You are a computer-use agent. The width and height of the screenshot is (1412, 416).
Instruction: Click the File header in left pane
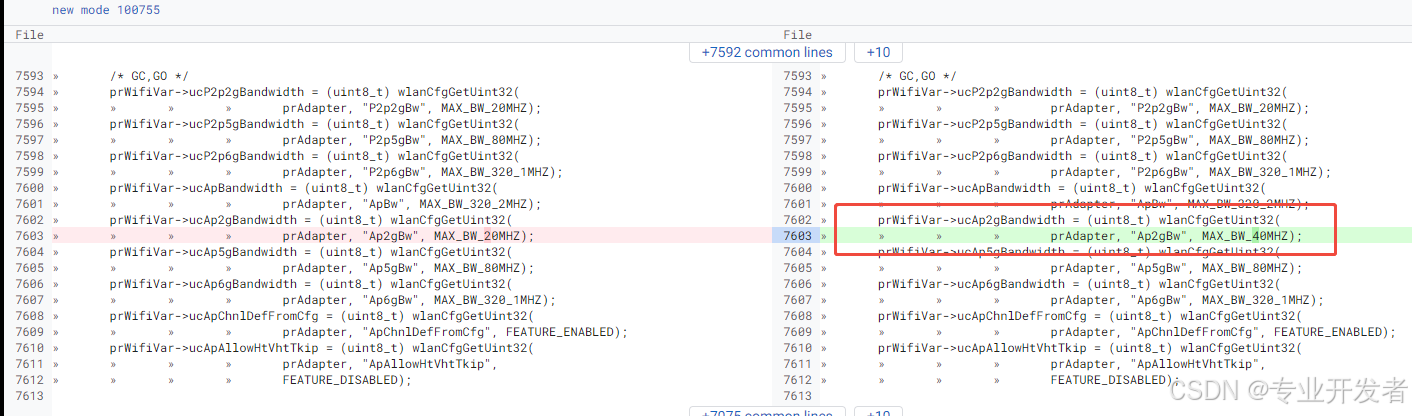29,35
